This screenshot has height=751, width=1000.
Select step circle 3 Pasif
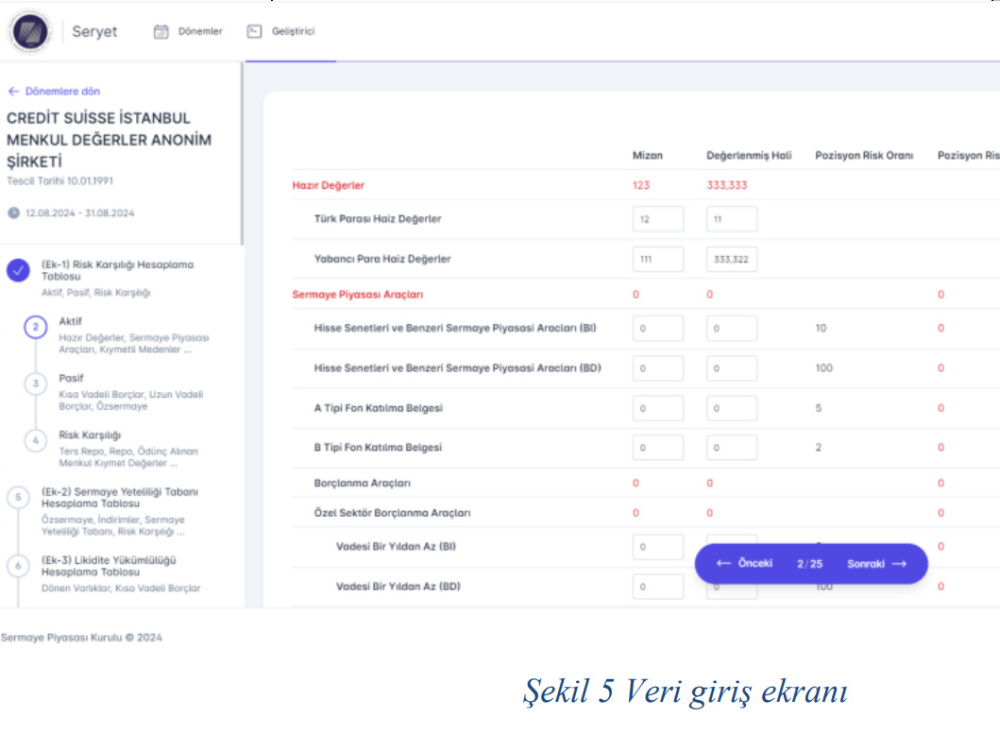click(x=36, y=384)
